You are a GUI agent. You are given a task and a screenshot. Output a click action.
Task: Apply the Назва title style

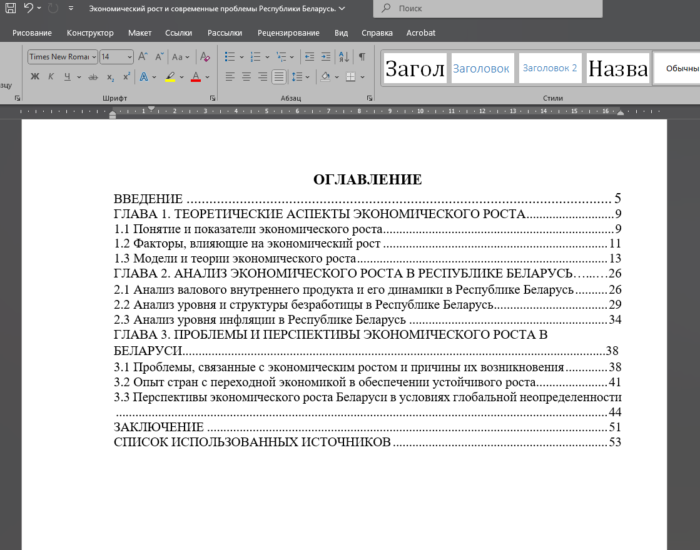coord(617,68)
